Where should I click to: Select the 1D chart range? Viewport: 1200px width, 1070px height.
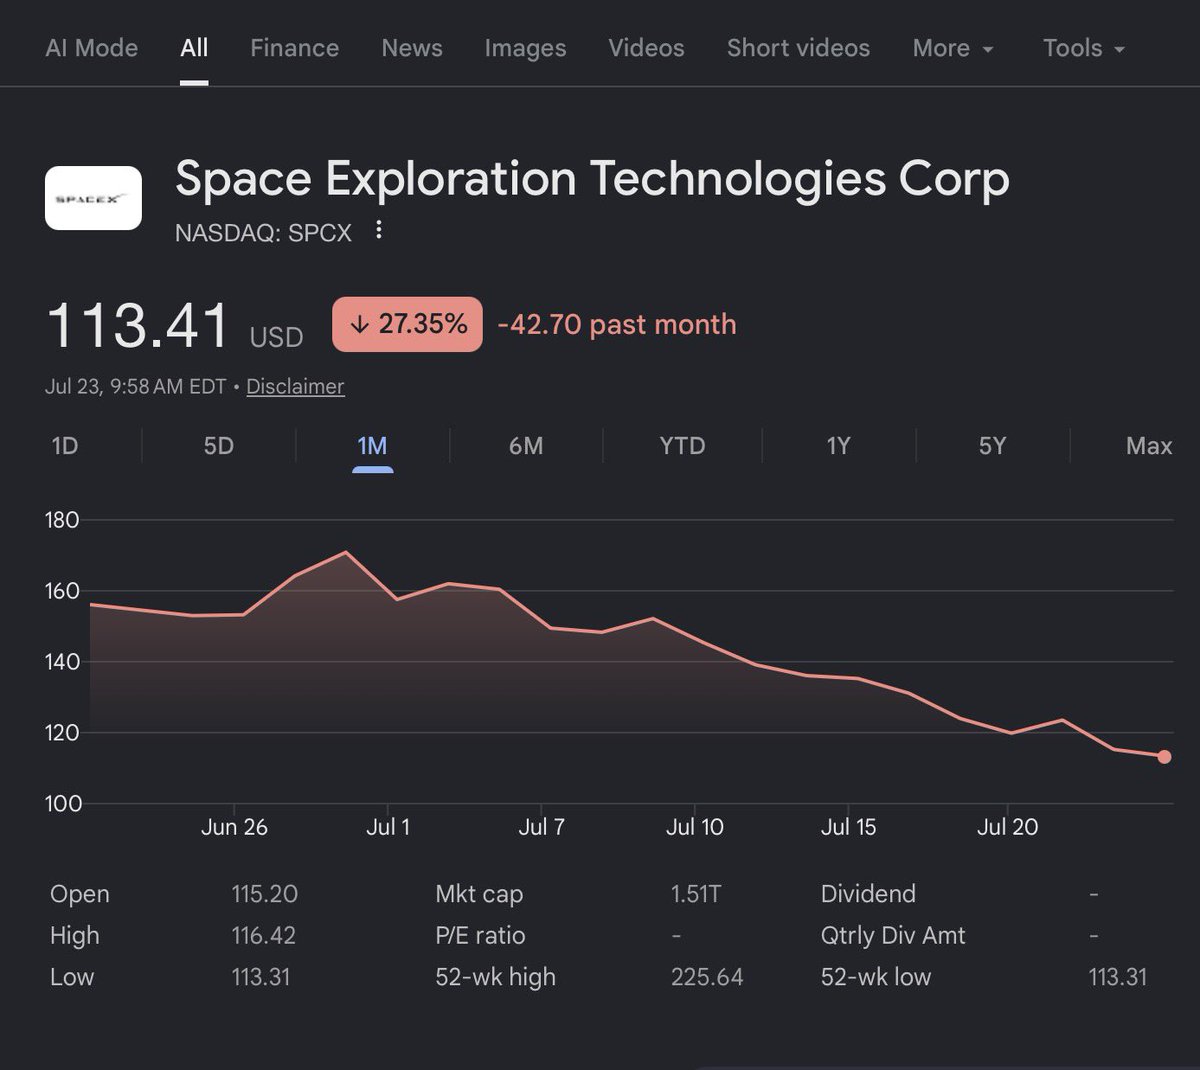pos(65,446)
